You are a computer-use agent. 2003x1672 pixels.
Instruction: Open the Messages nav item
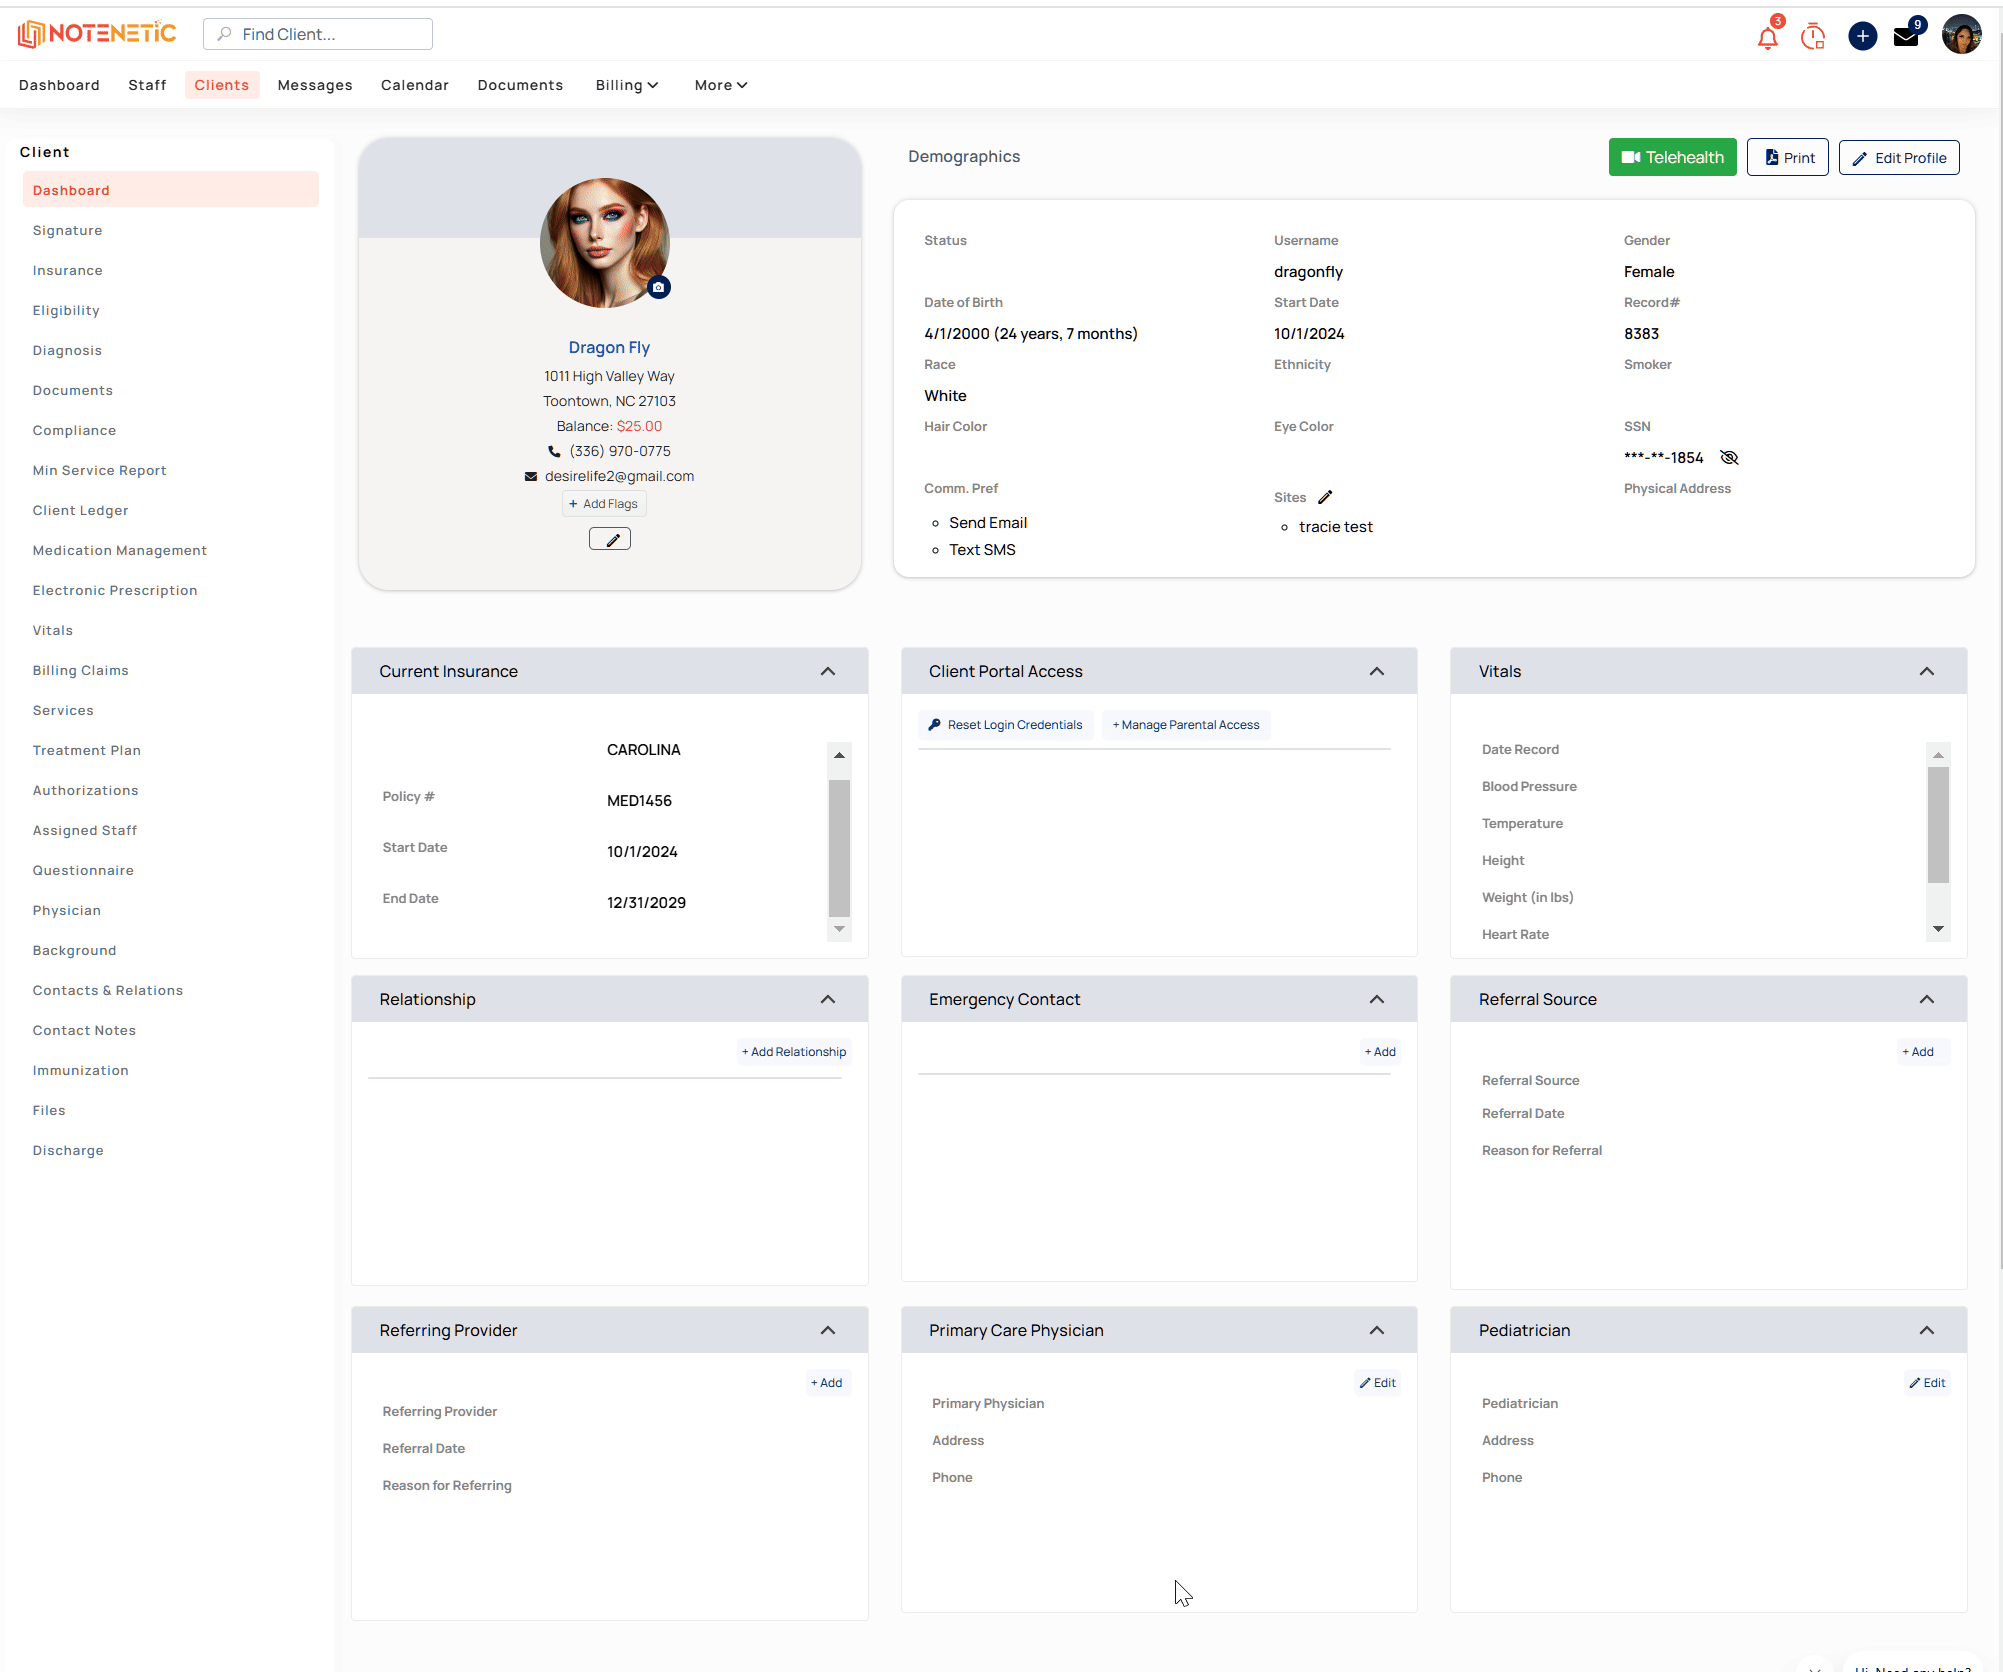coord(315,85)
